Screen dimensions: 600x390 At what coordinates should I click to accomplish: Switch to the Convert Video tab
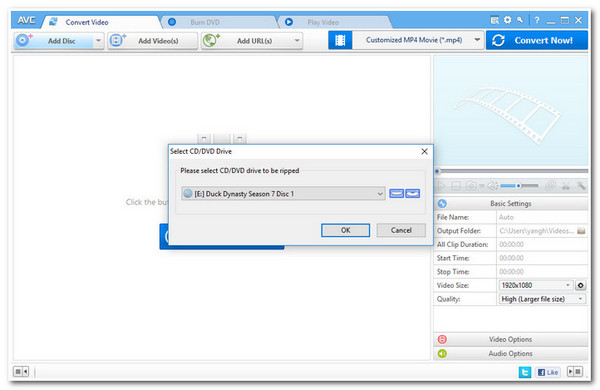click(87, 22)
